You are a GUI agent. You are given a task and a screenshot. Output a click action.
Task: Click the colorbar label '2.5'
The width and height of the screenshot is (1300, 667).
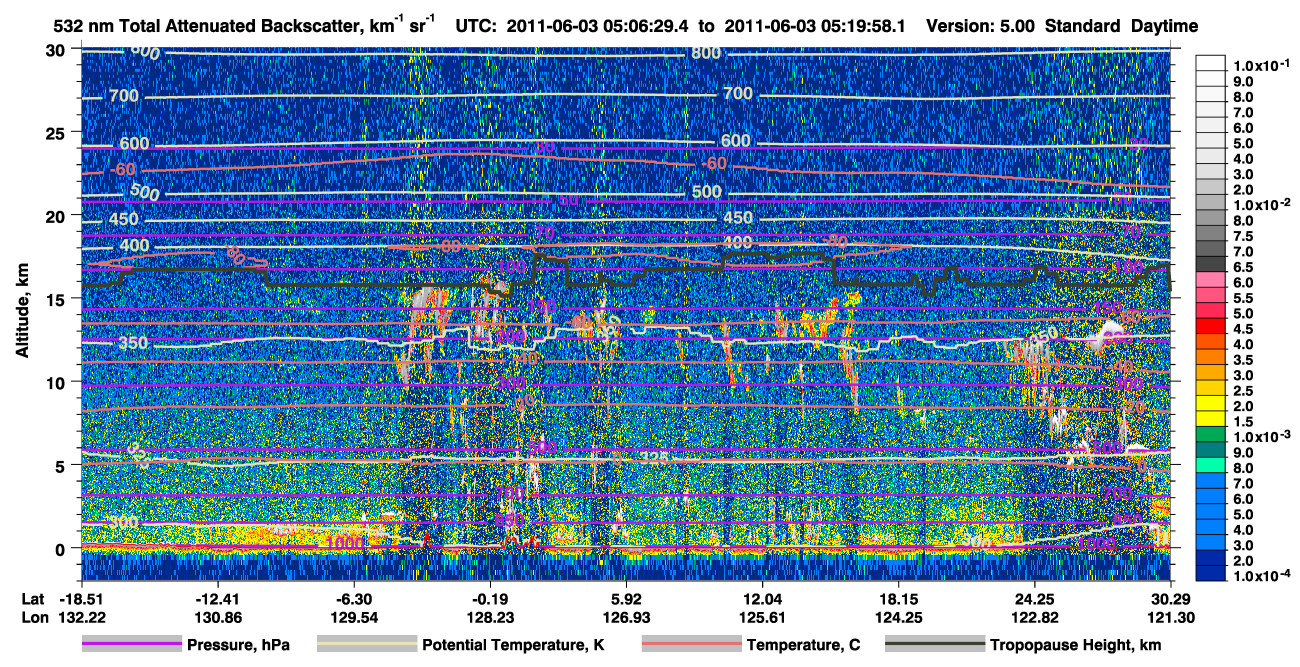pos(1243,391)
